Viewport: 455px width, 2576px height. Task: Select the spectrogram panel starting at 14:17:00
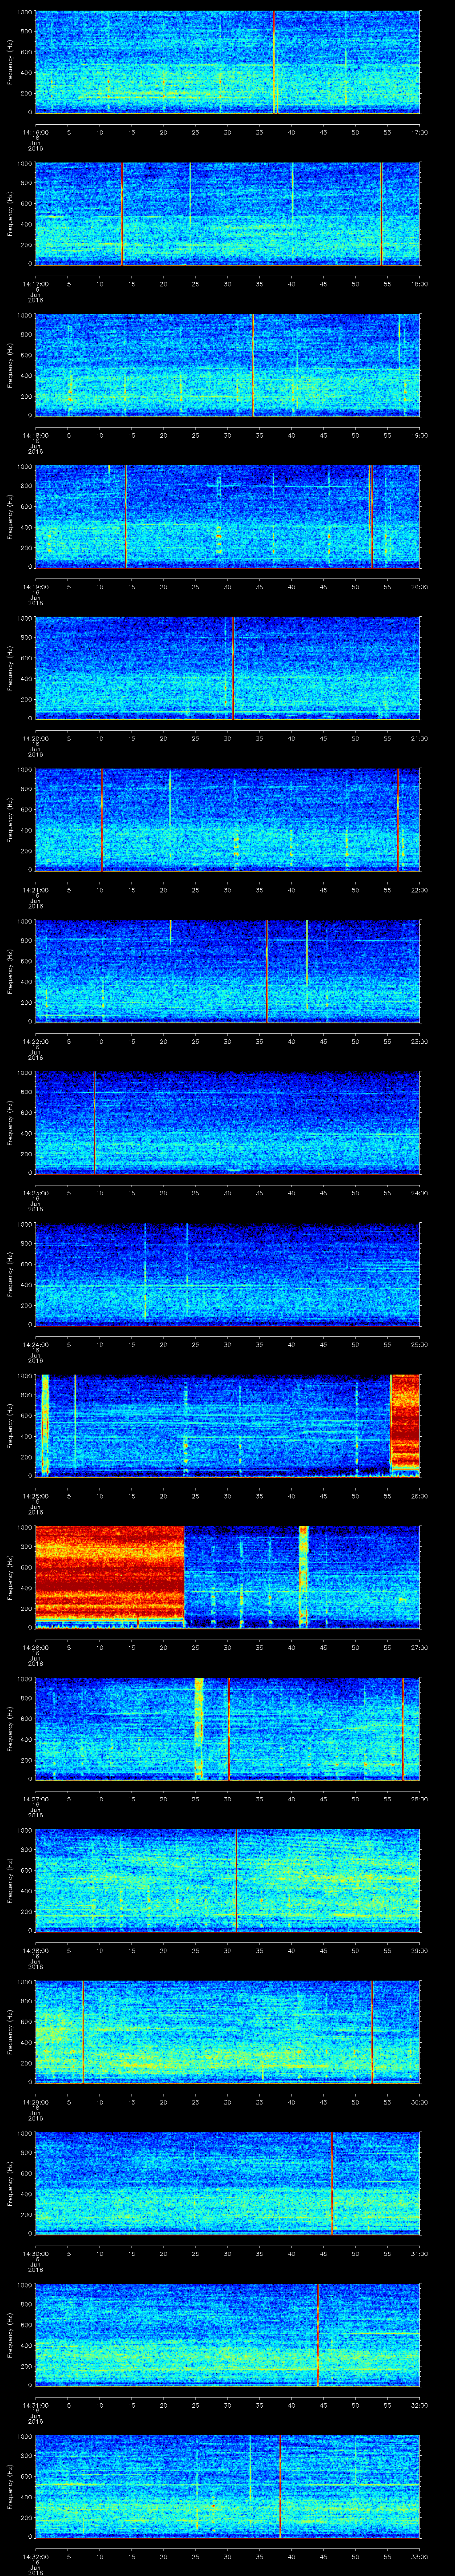[228, 213]
